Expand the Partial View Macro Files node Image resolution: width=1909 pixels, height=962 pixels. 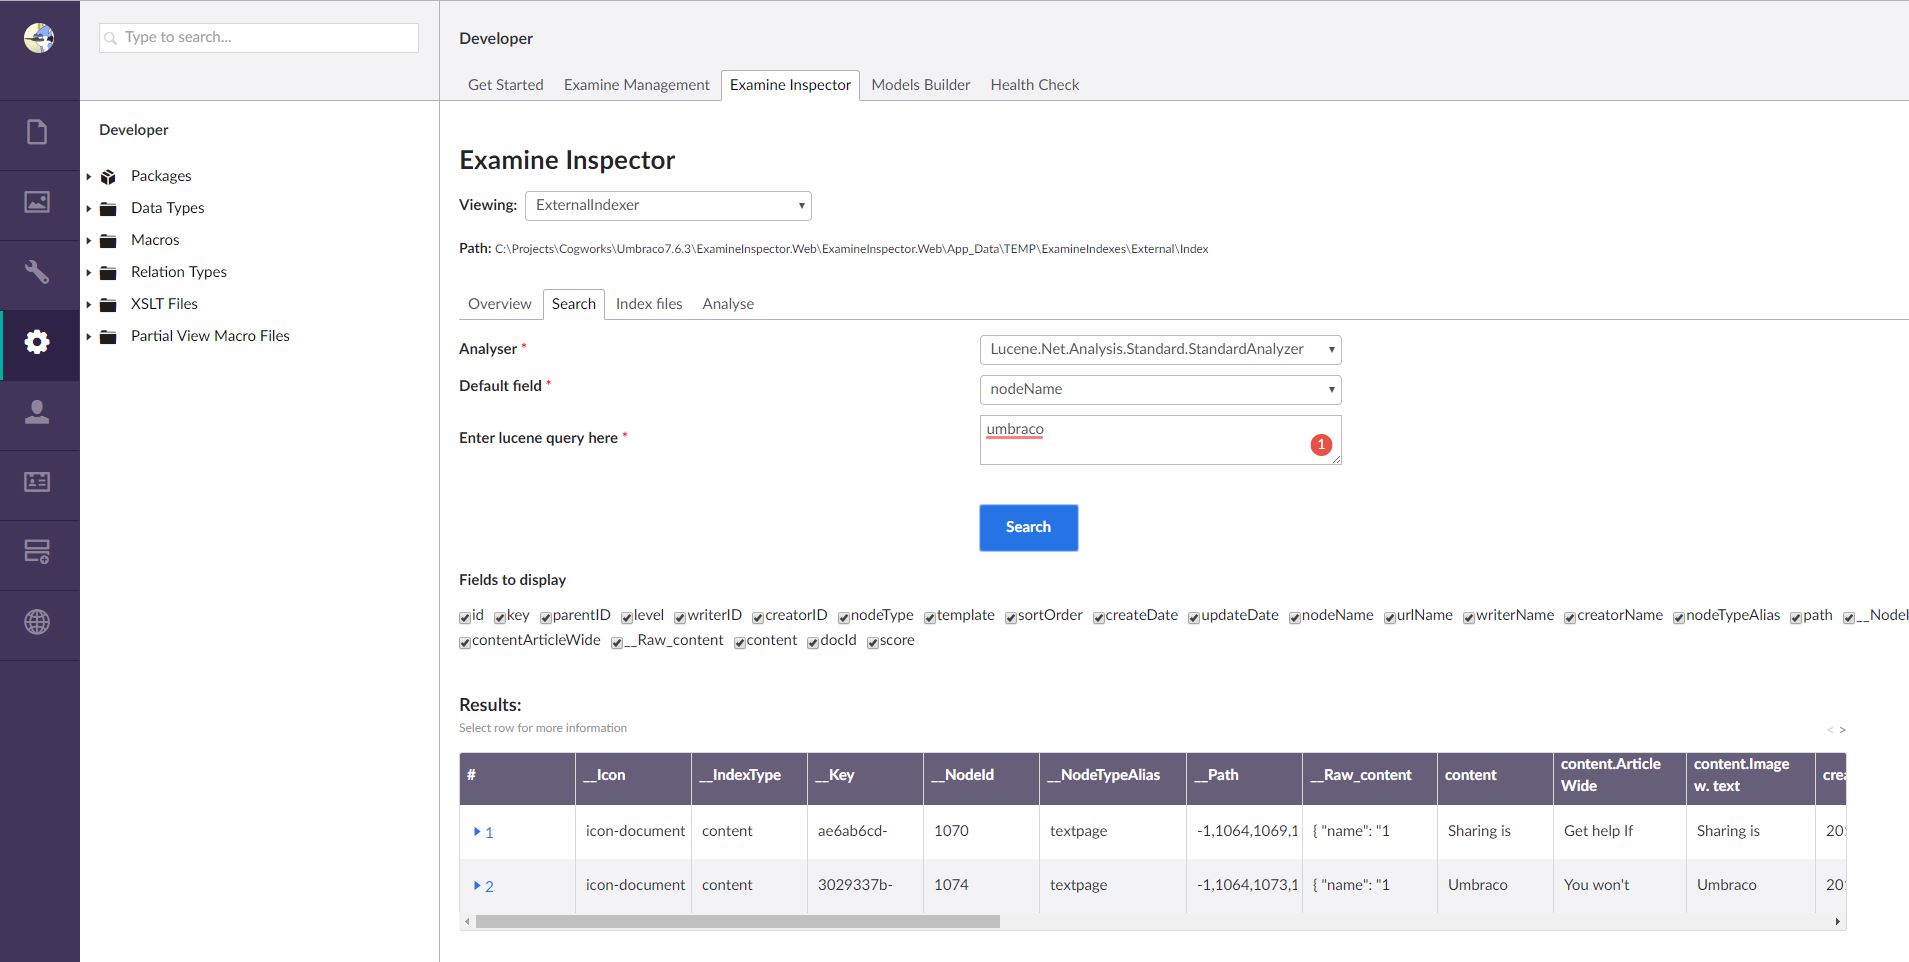pyautogui.click(x=89, y=337)
